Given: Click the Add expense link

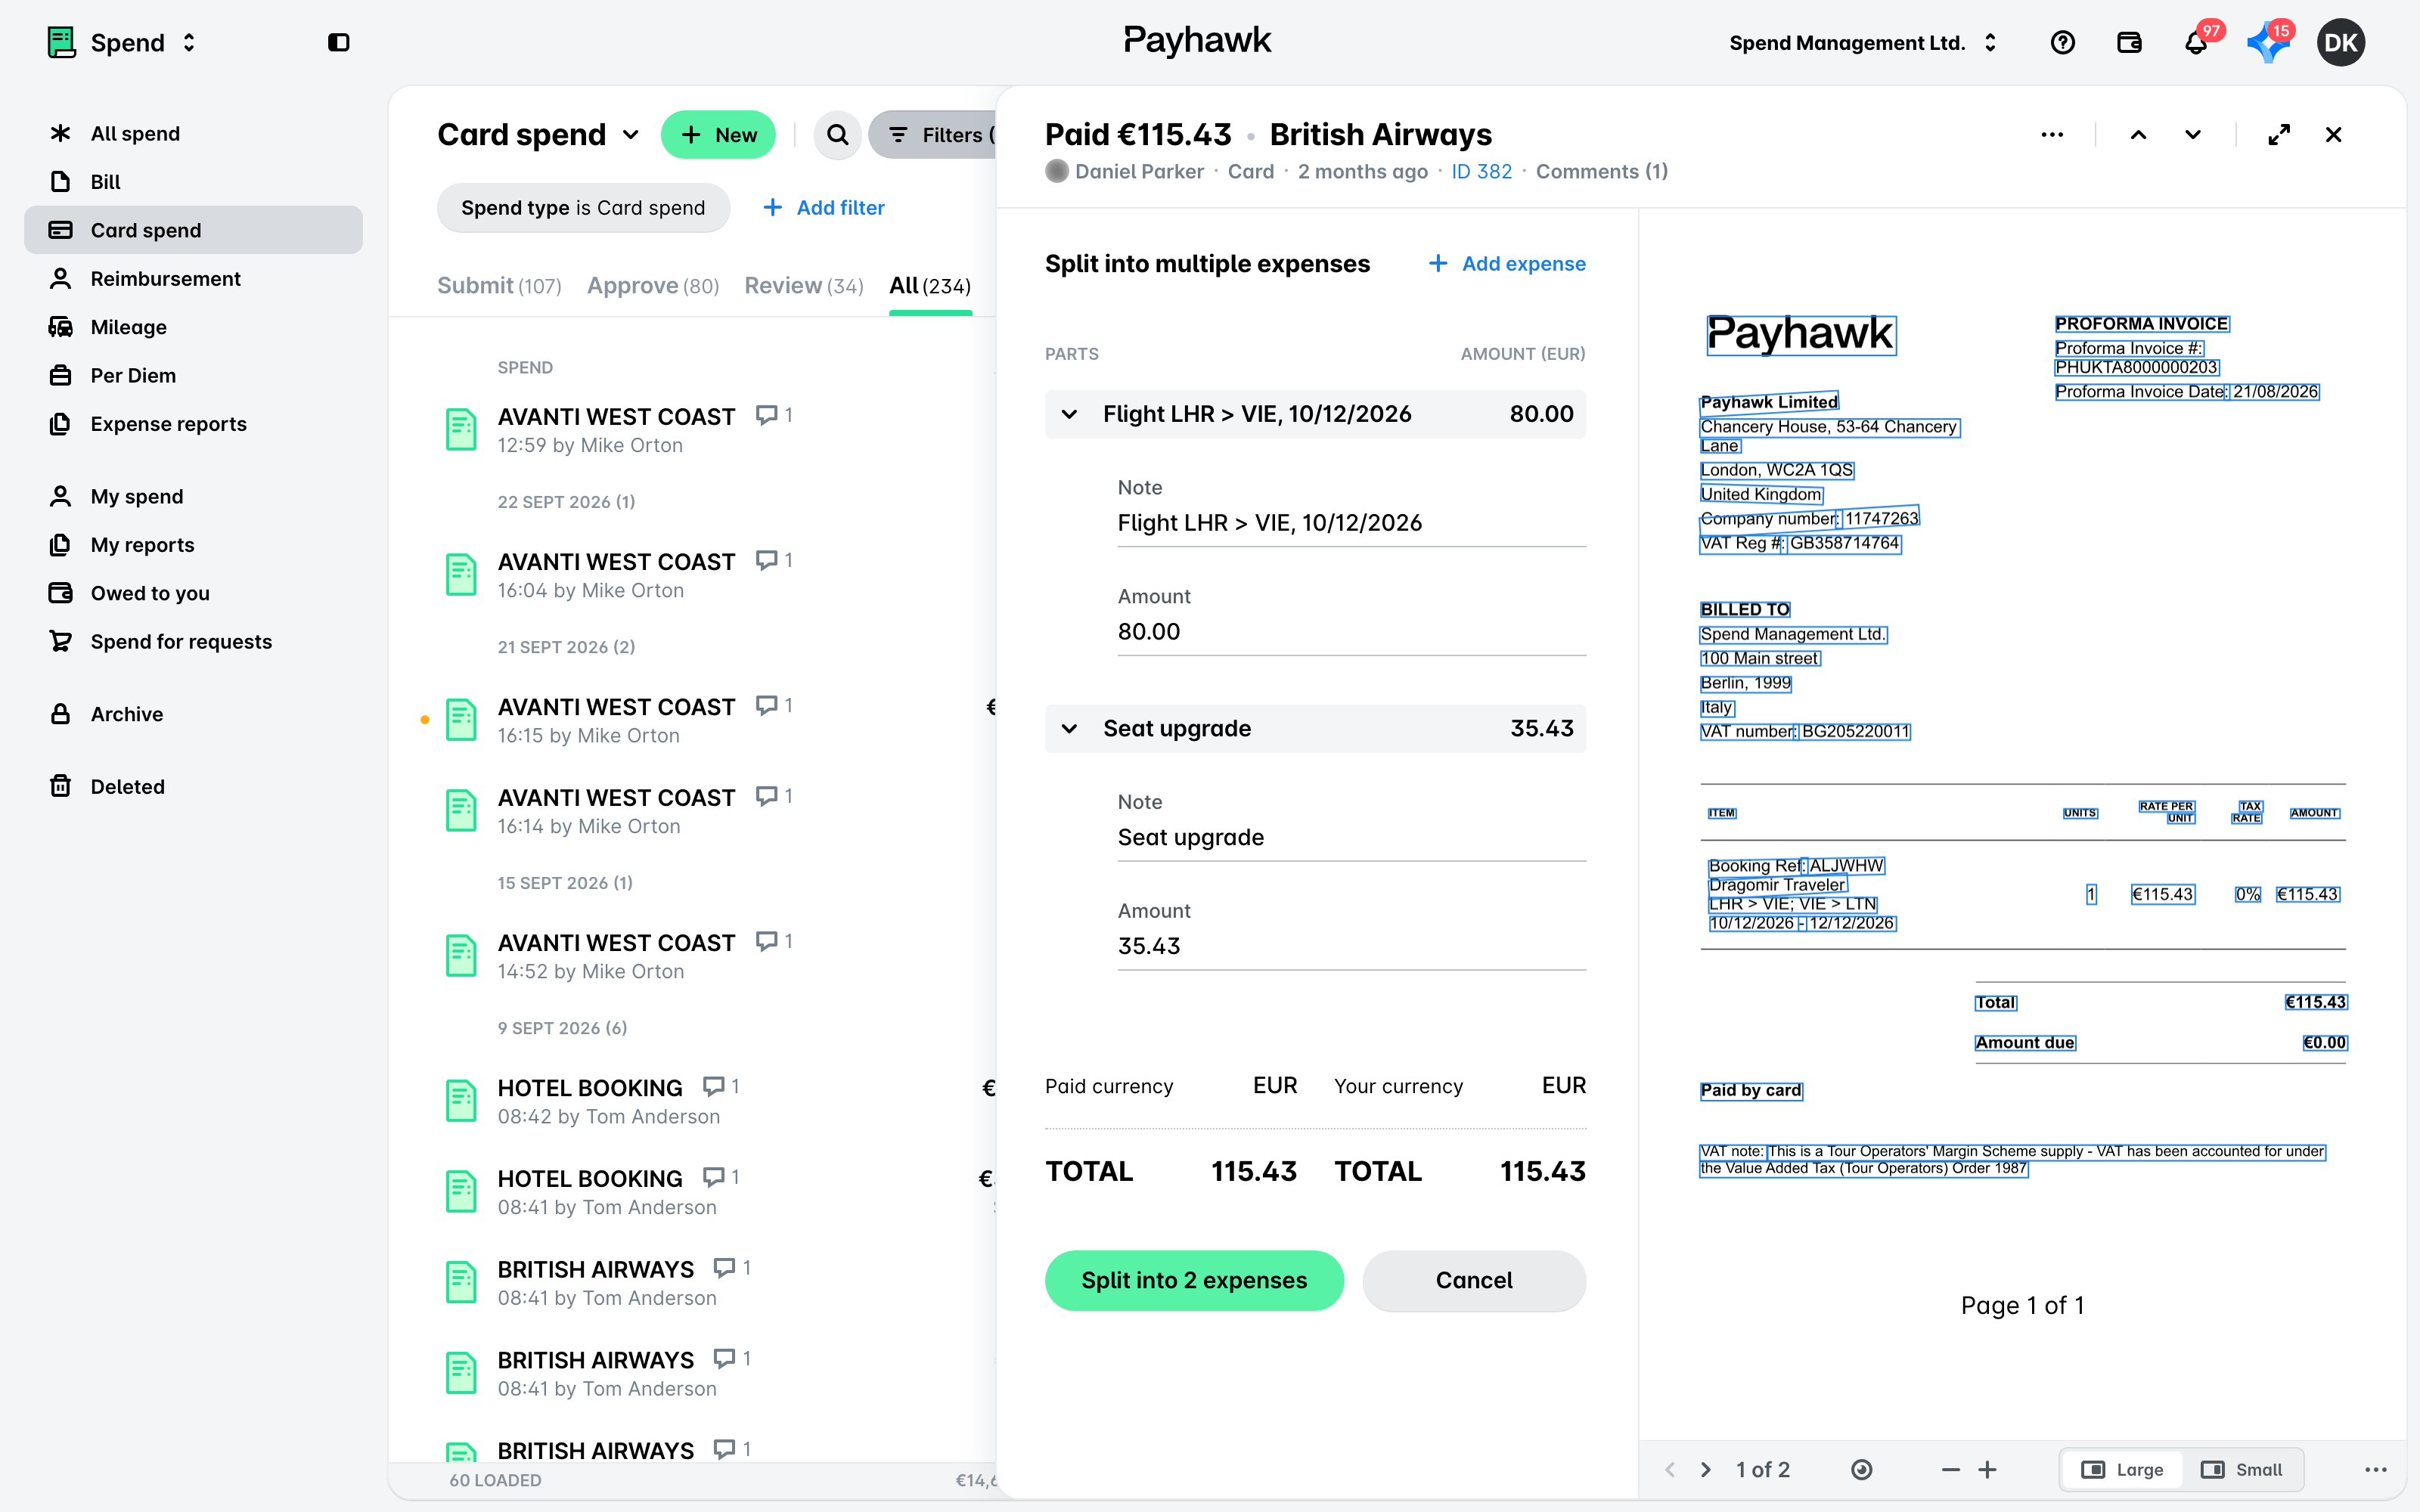Looking at the screenshot, I should click(x=1507, y=264).
